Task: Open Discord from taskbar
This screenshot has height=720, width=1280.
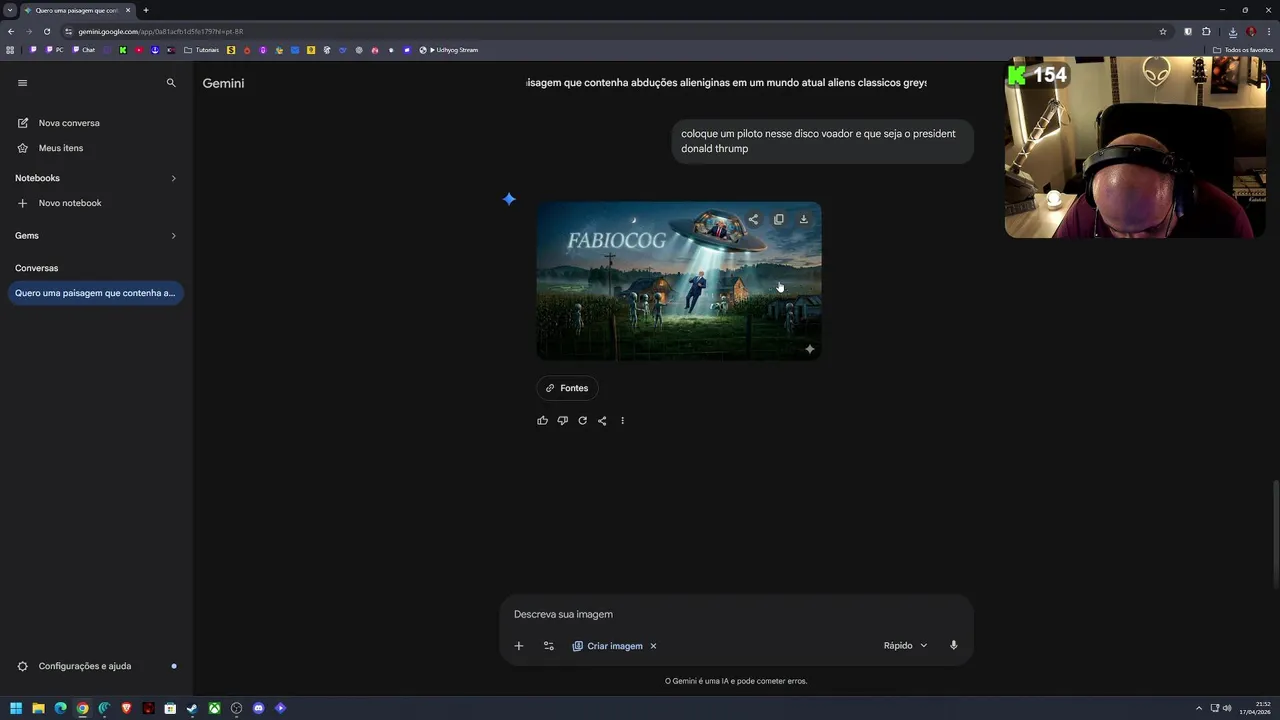Action: coord(258,708)
